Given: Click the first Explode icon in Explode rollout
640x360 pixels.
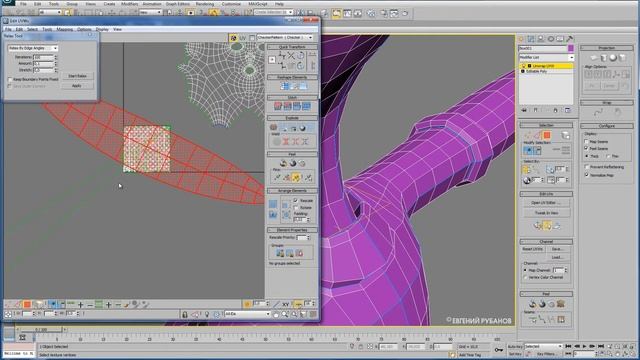Looking at the screenshot, I should pos(273,127).
